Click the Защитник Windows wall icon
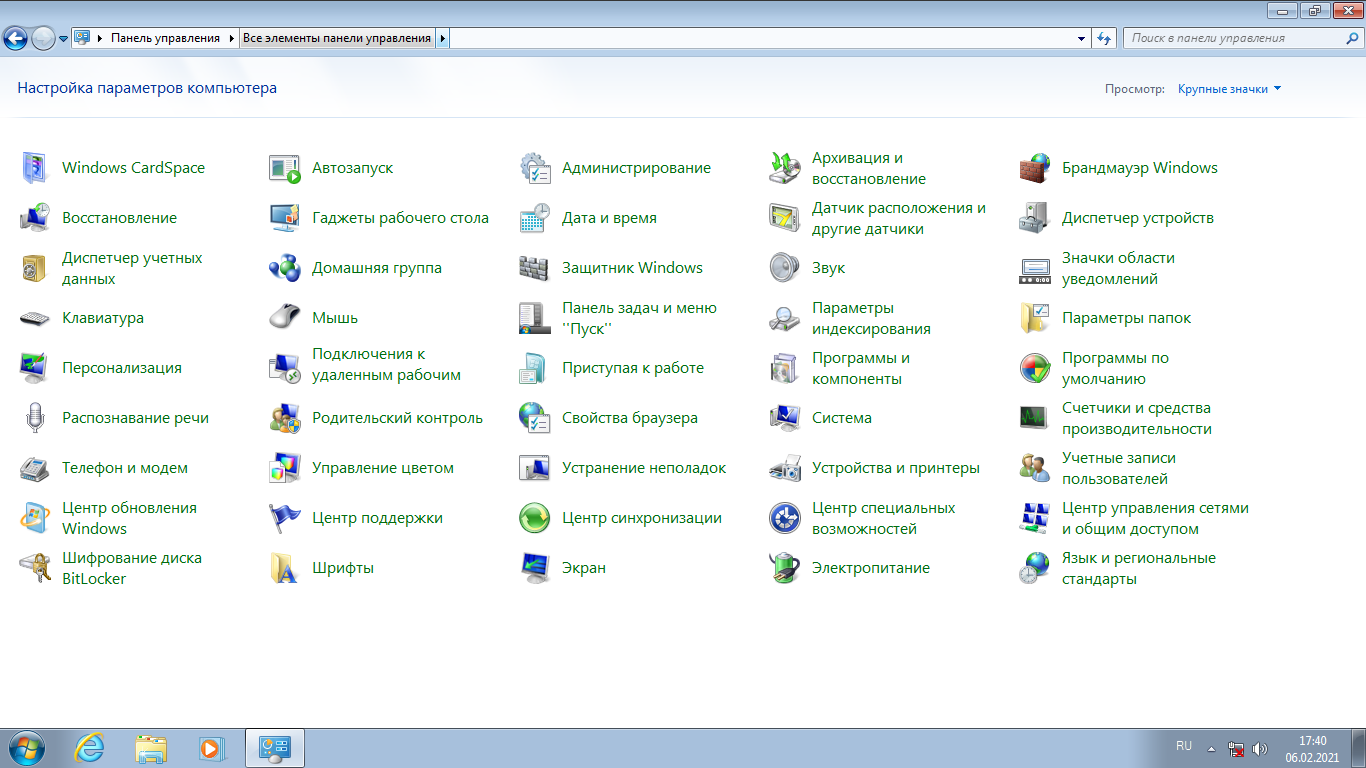 click(535, 268)
